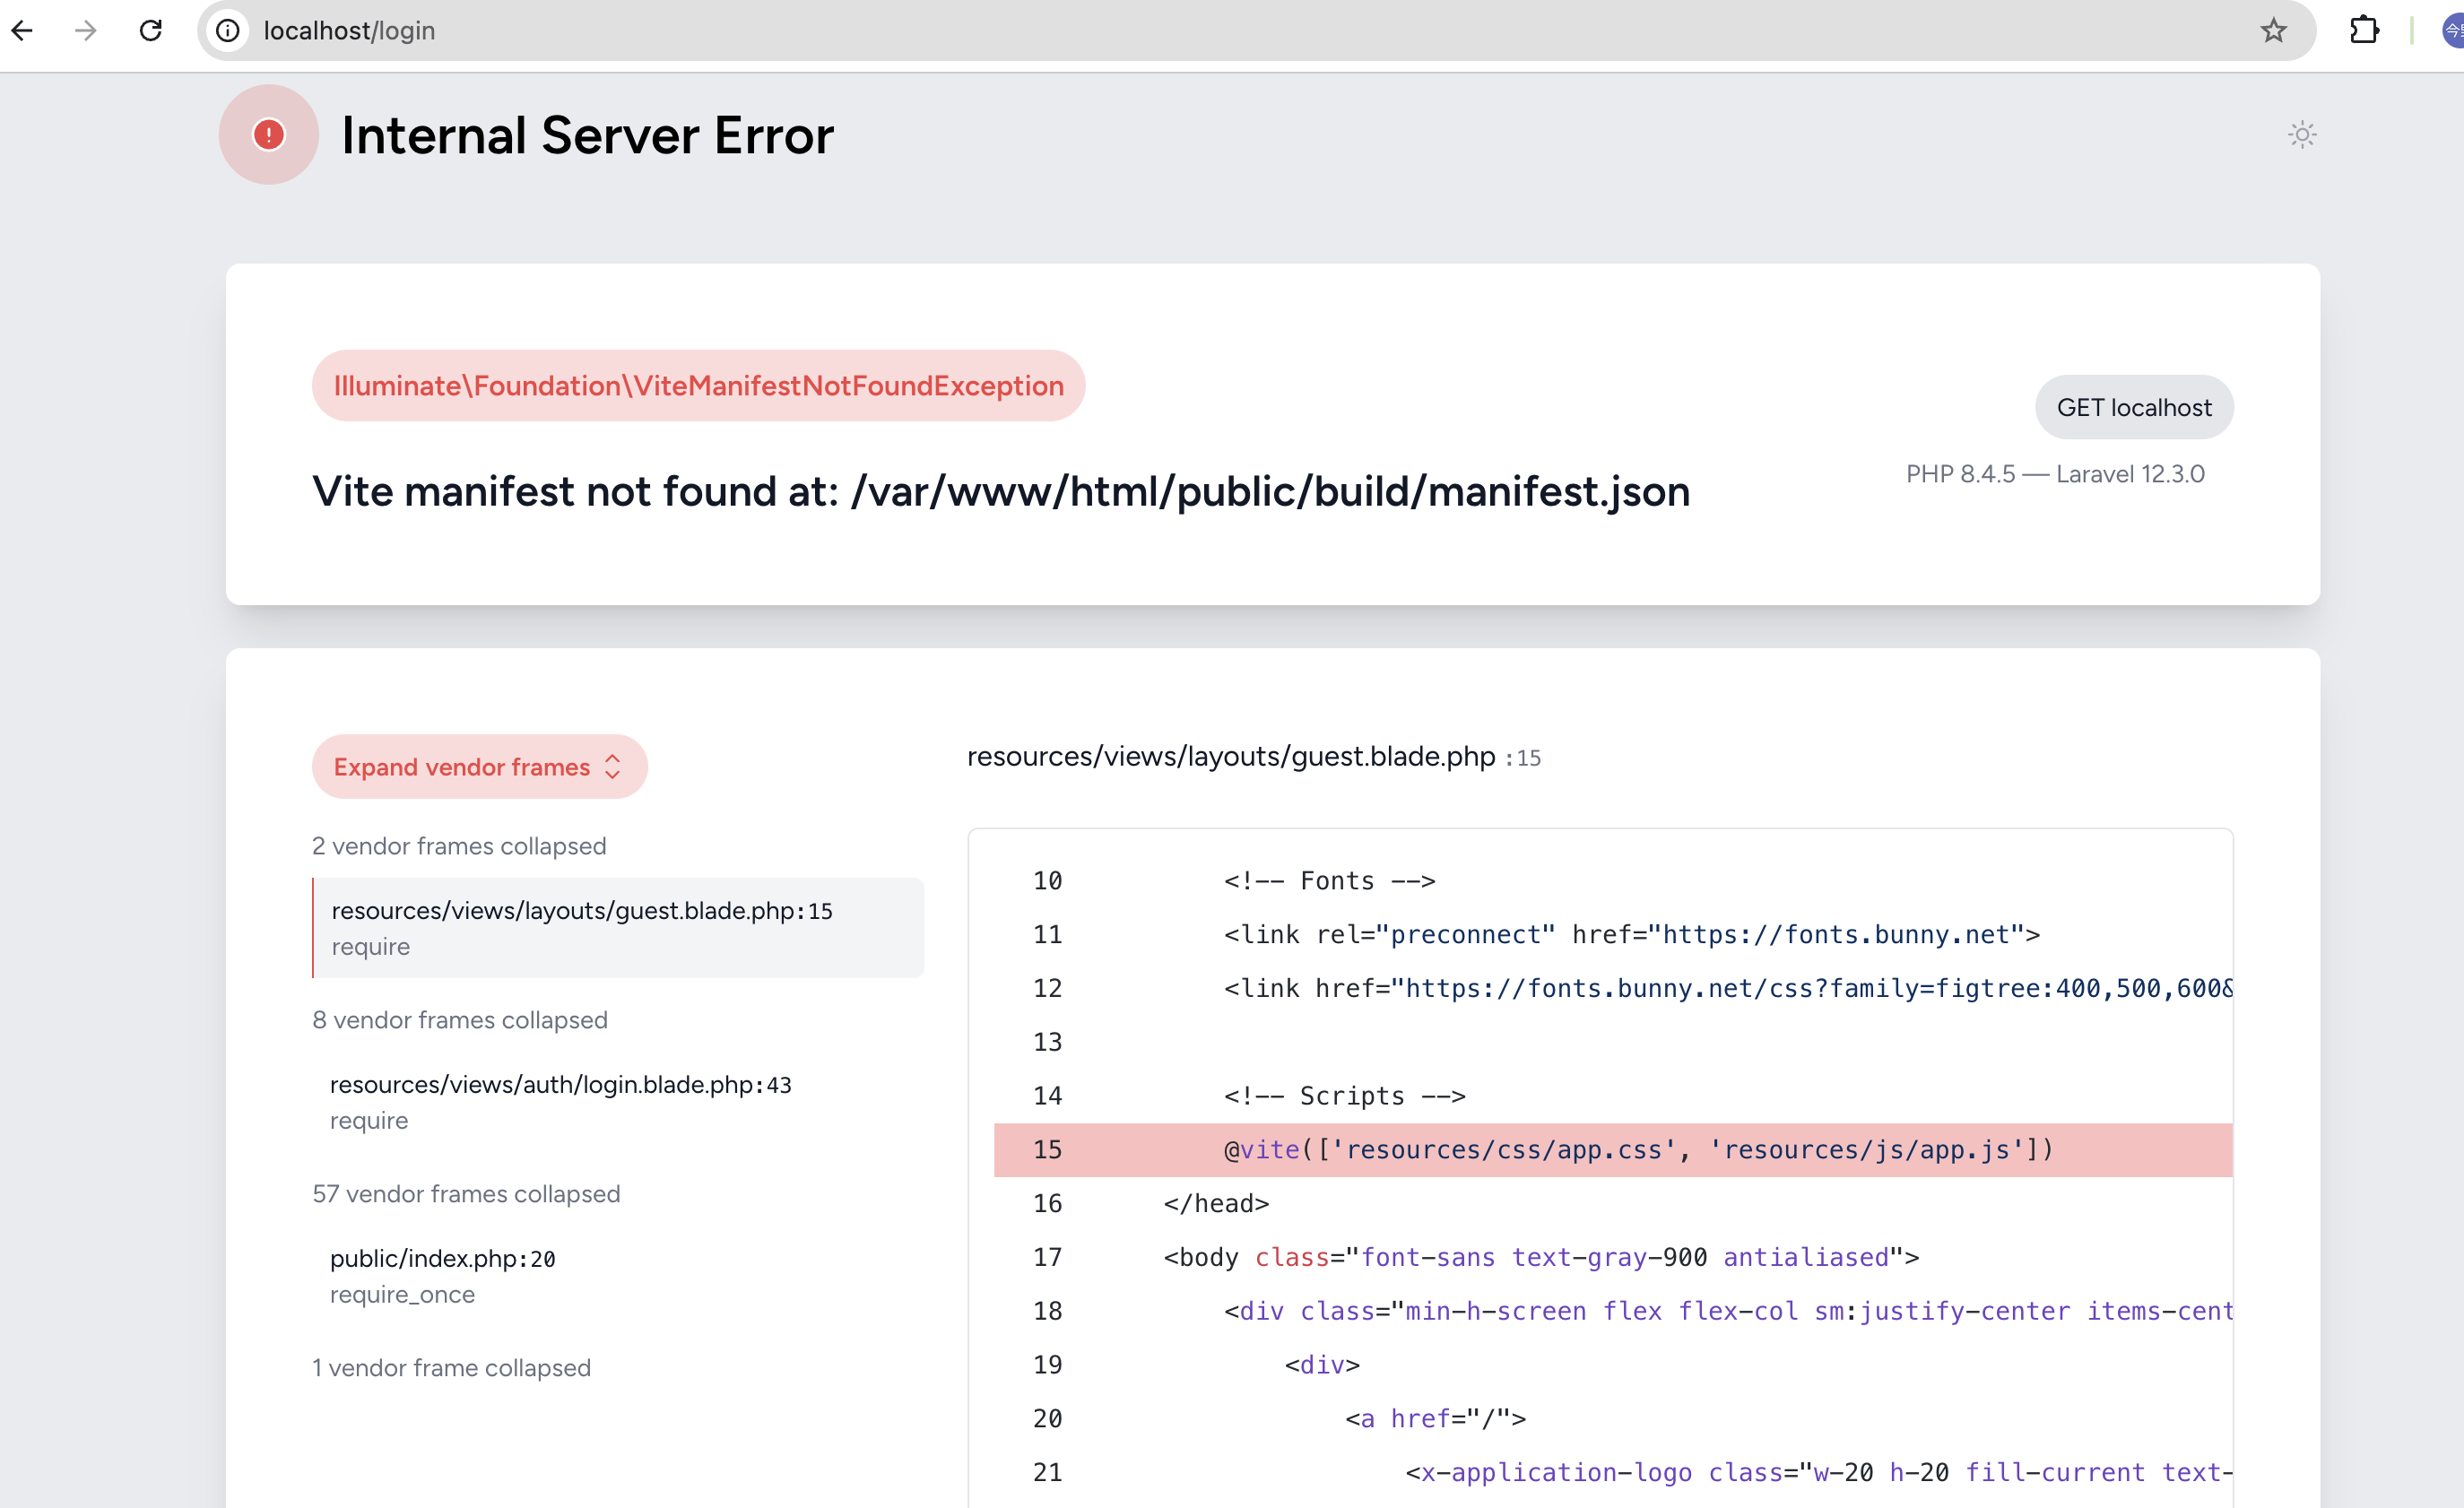Open the browser extensions puzzle icon

[2364, 30]
